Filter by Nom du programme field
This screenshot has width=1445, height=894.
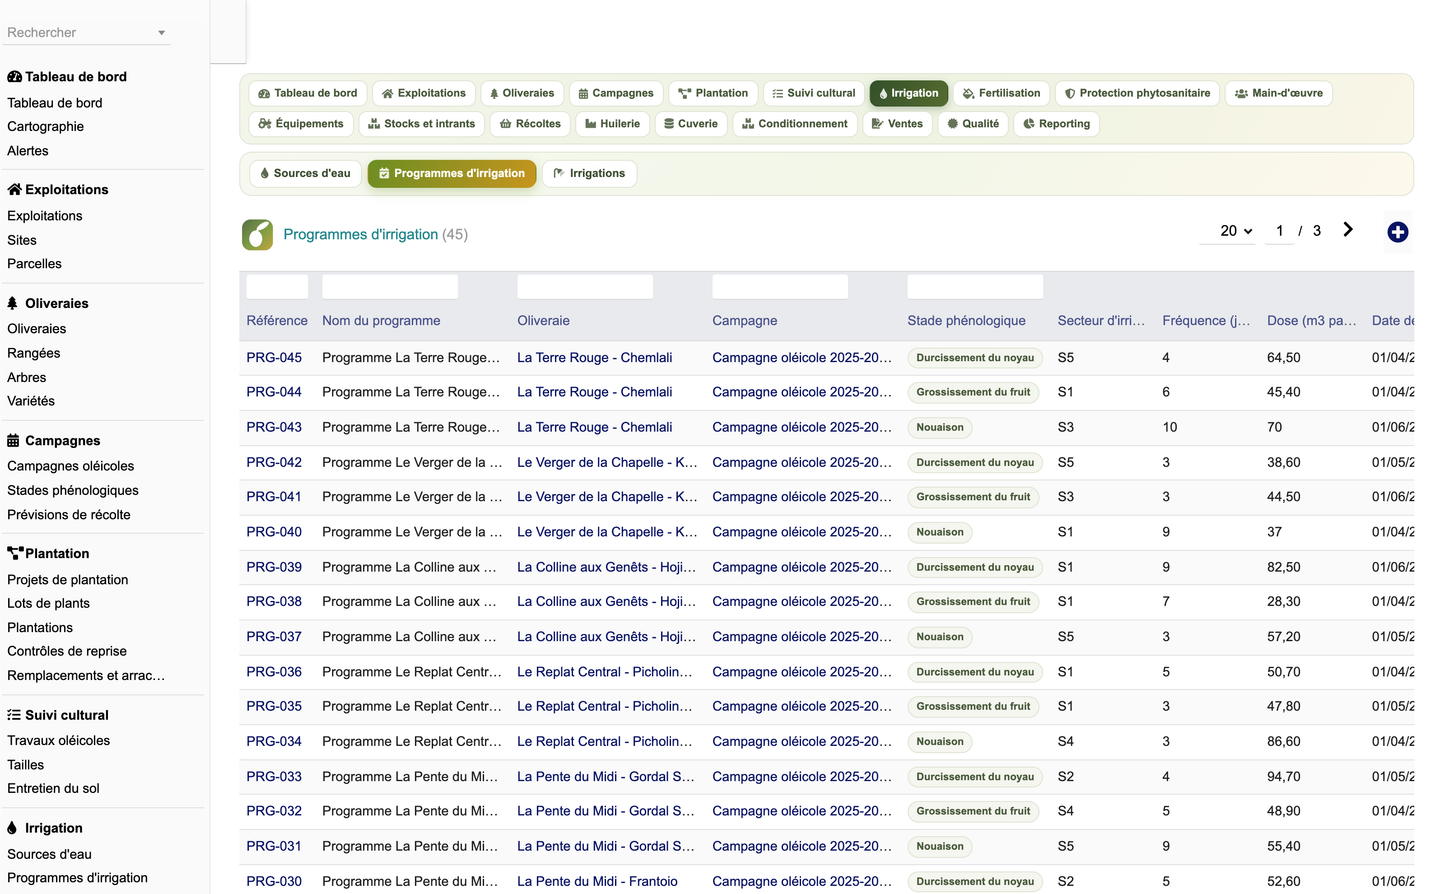(390, 286)
